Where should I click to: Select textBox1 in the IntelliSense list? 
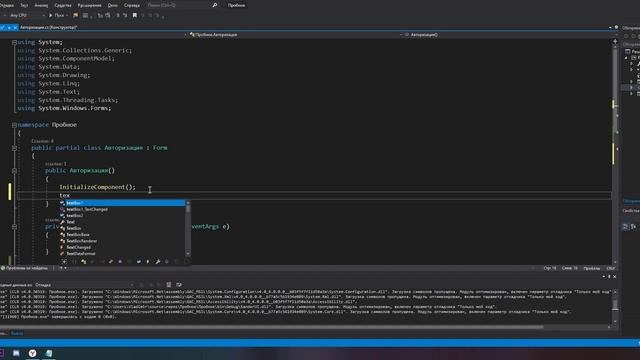click(122, 203)
